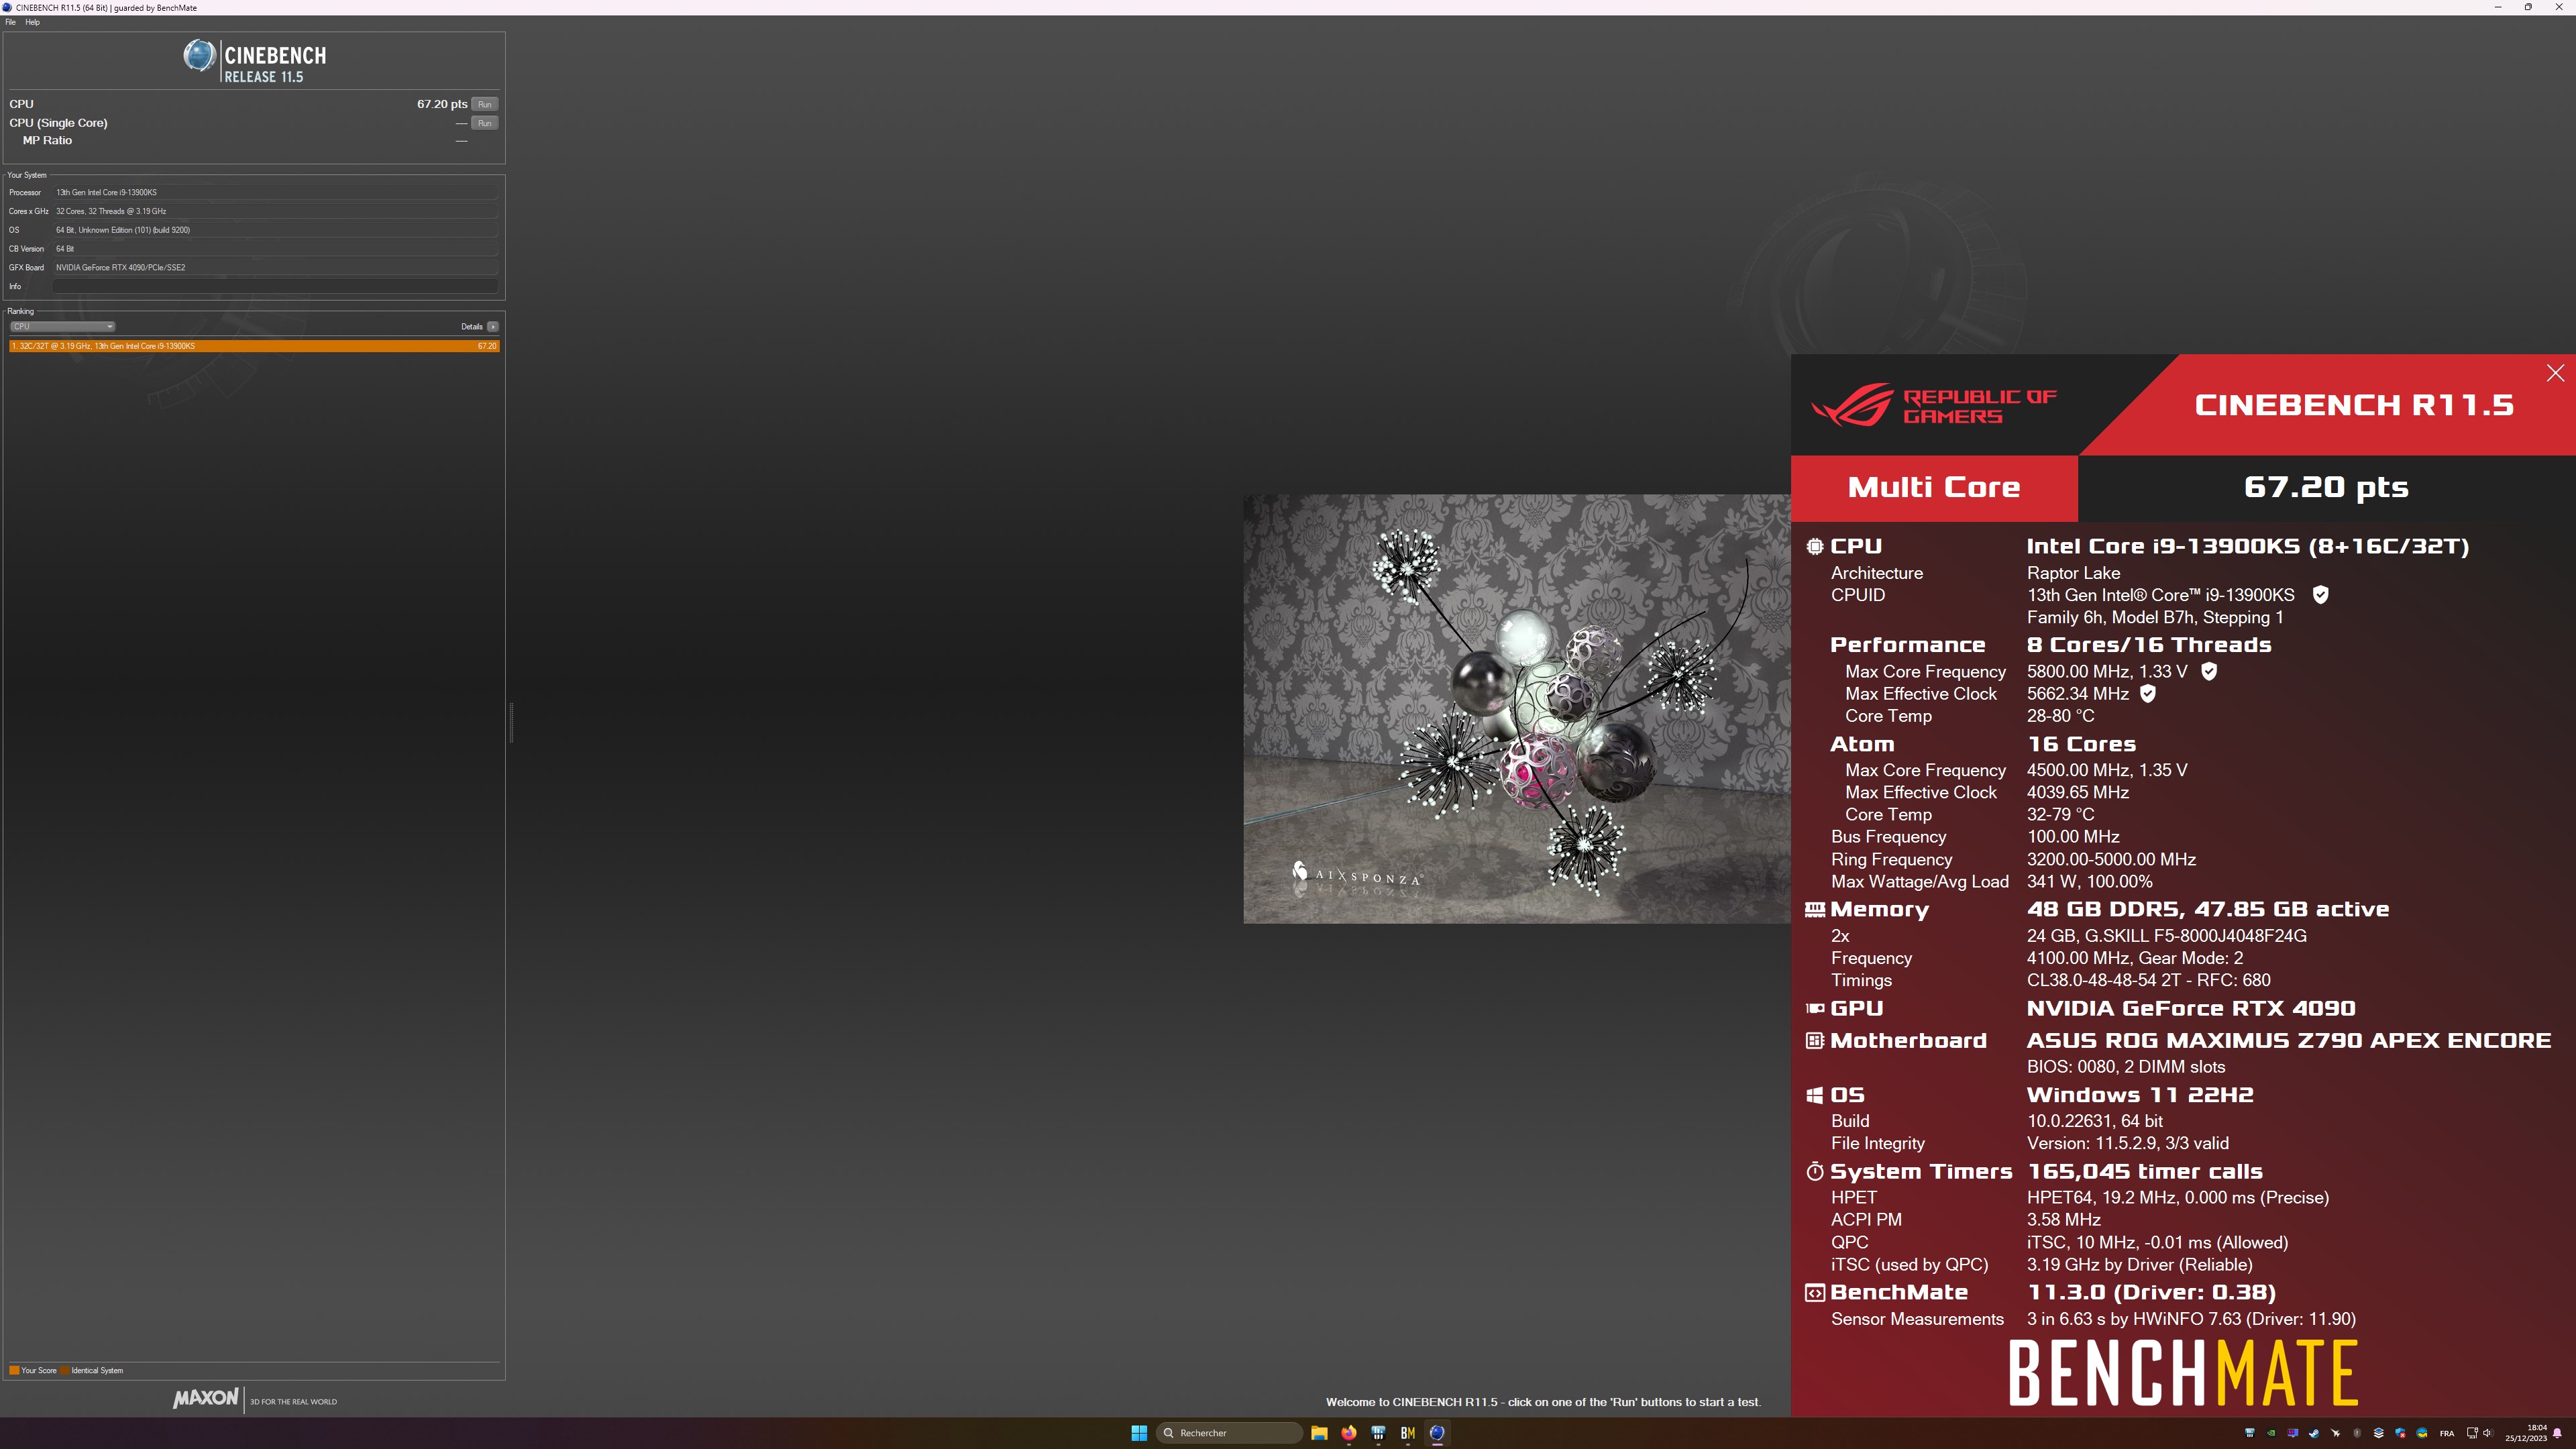
Task: Click the Cinebench logo sphere icon
Action: (x=199, y=55)
